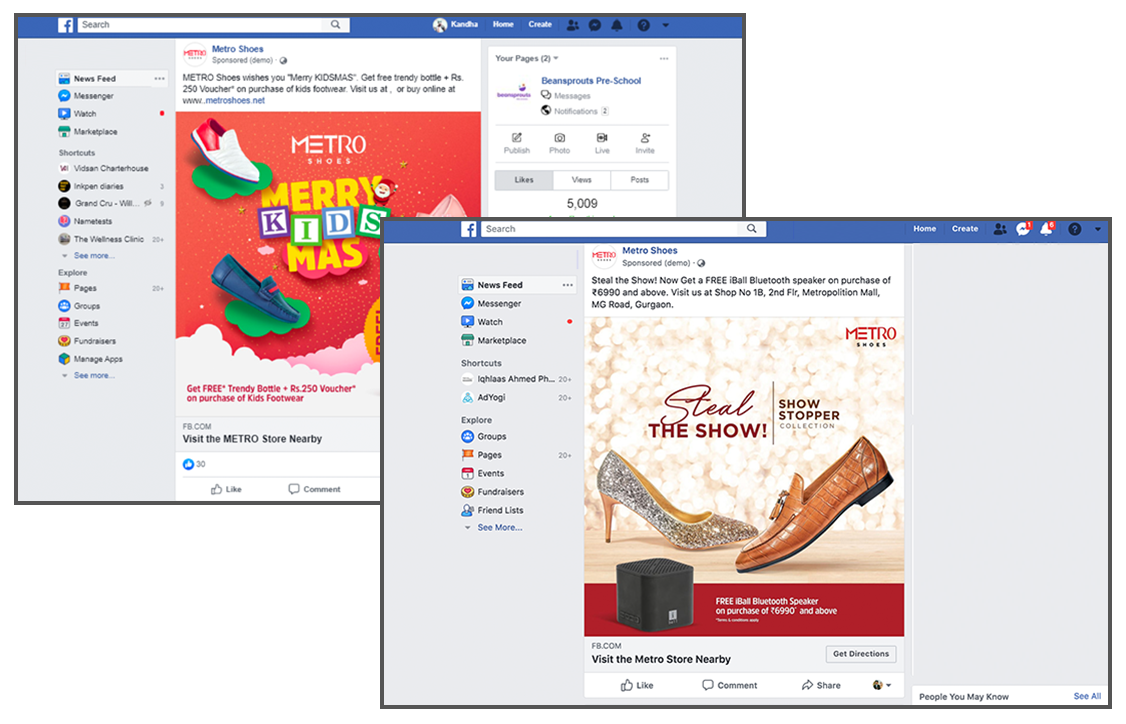Click the search magnifier in Steal the Show window
Image resolution: width=1126 pixels, height=724 pixels.
(x=751, y=228)
